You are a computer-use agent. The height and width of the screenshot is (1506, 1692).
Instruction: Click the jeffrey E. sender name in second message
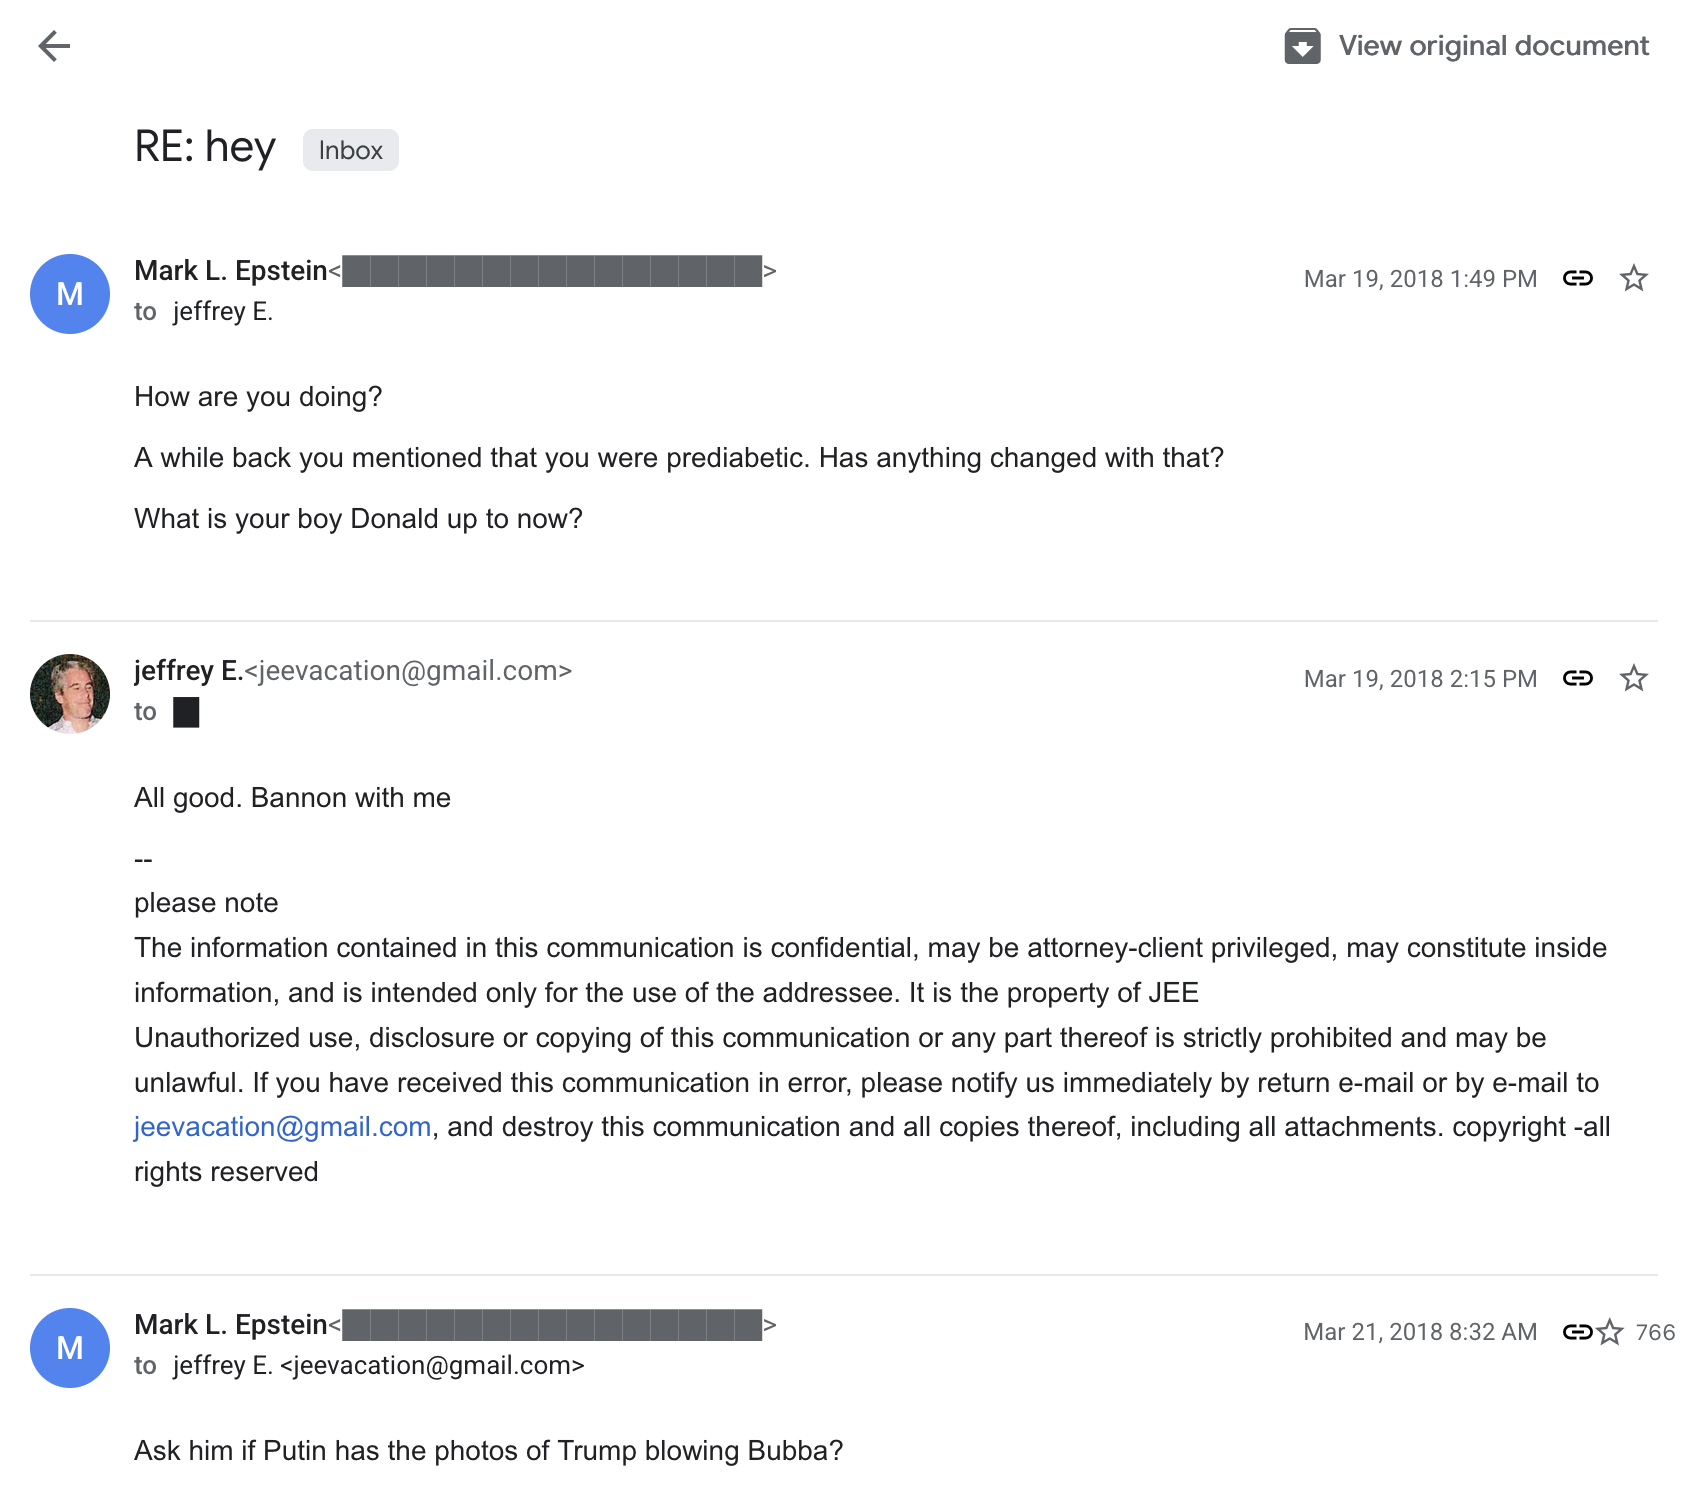pyautogui.click(x=188, y=671)
